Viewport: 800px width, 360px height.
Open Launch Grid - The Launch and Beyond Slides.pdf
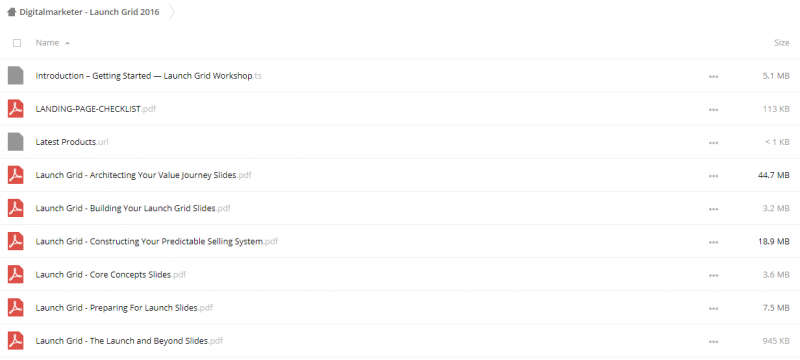[129, 341]
